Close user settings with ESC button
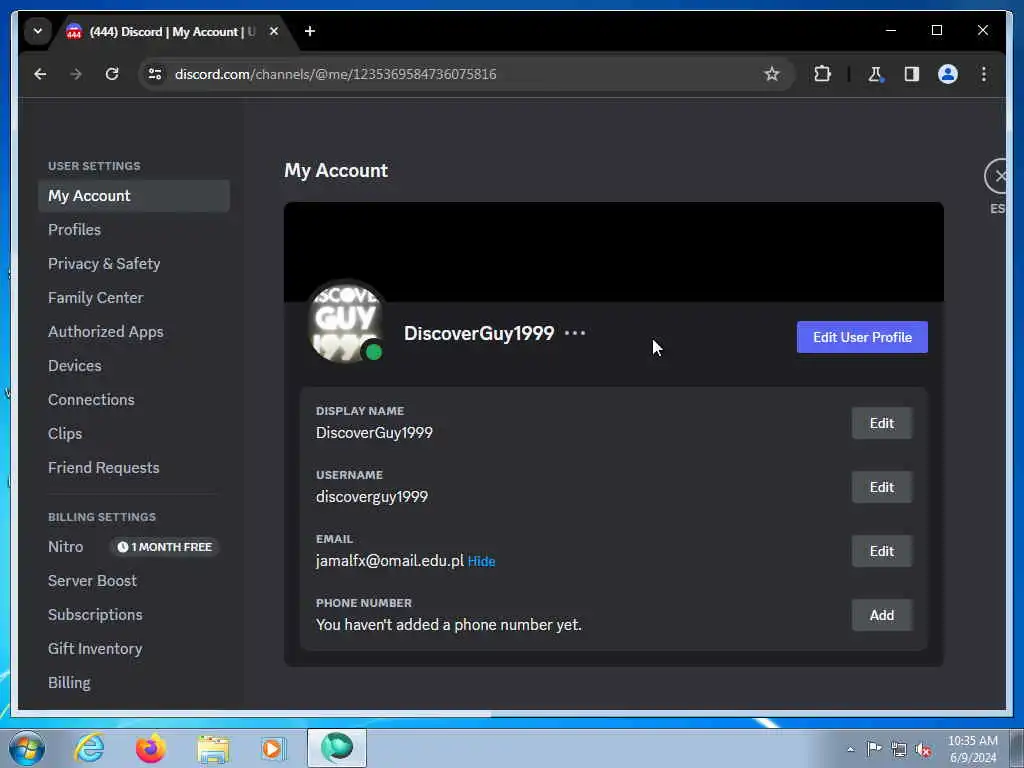The image size is (1024, 768). 998,176
